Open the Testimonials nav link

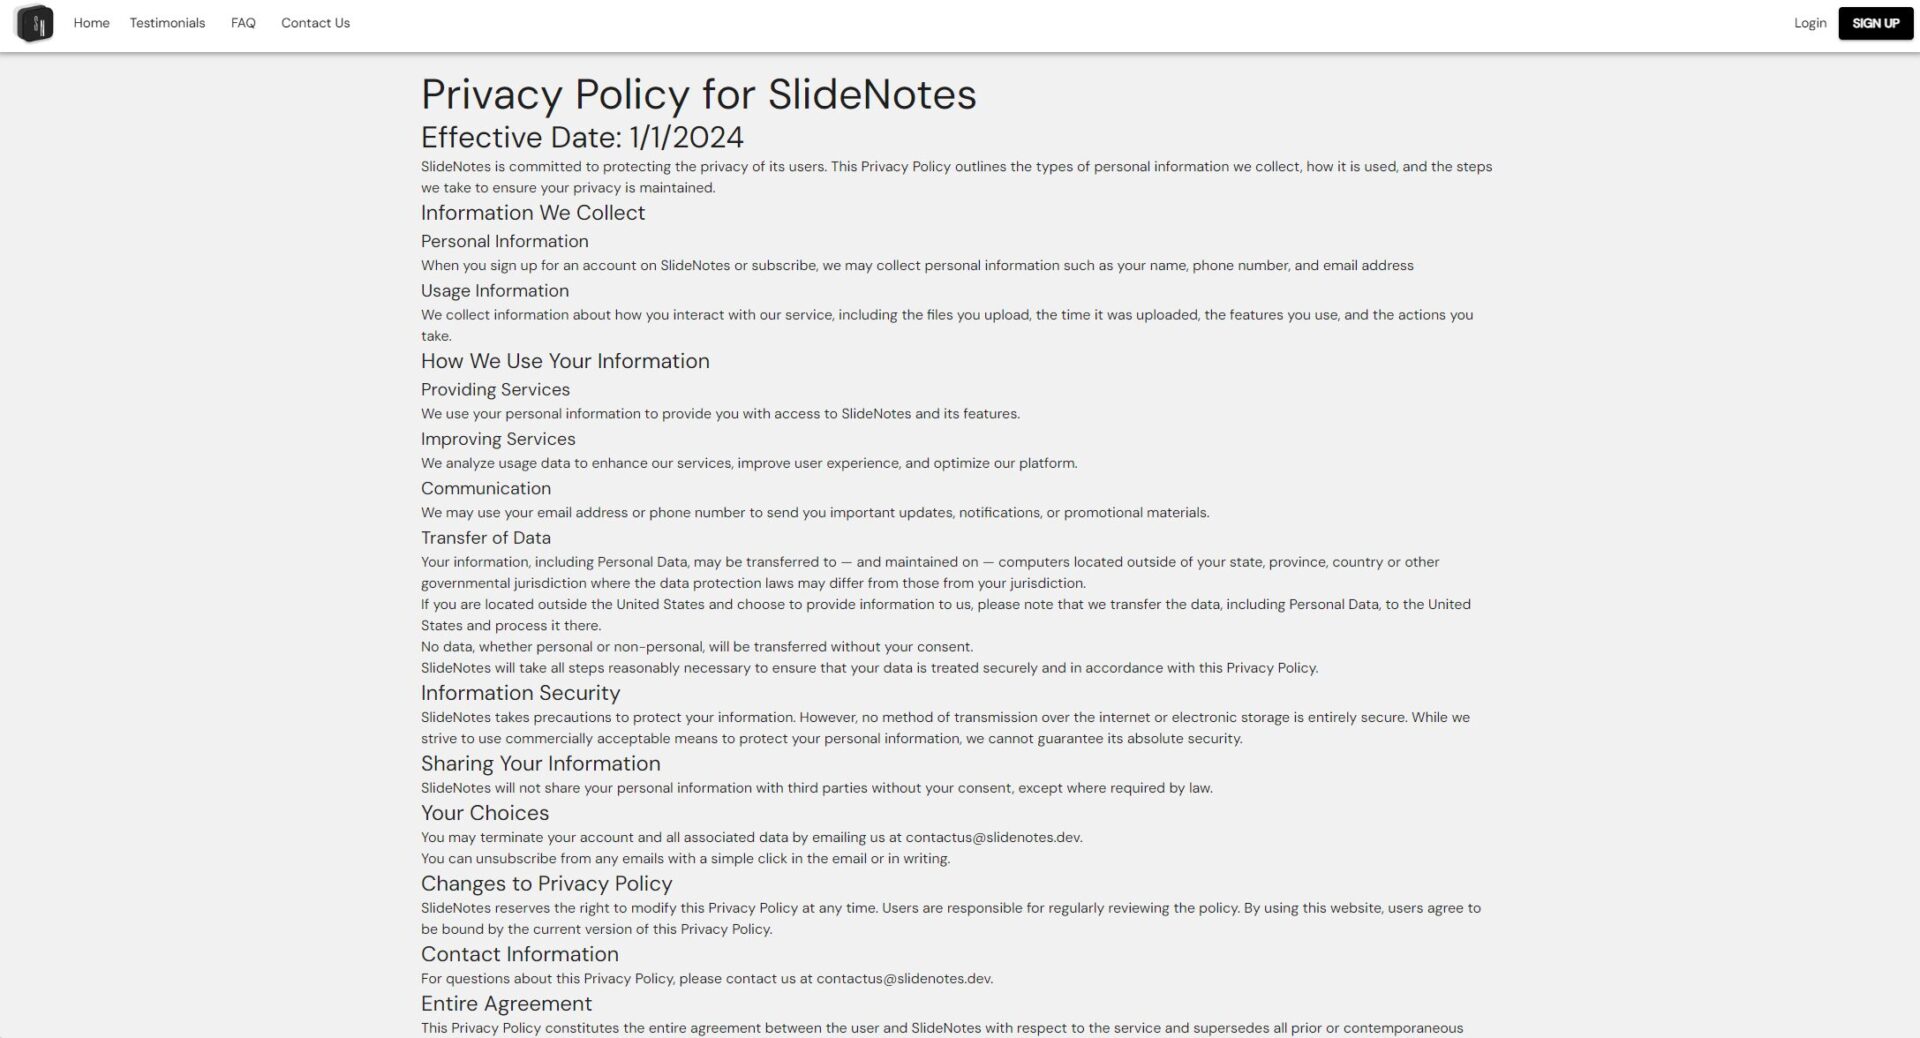[x=167, y=23]
